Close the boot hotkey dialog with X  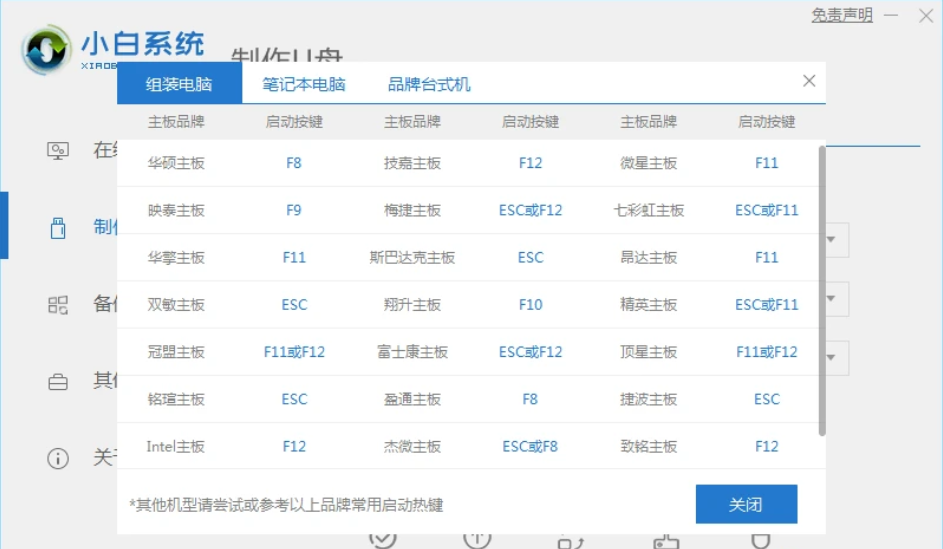tap(809, 81)
